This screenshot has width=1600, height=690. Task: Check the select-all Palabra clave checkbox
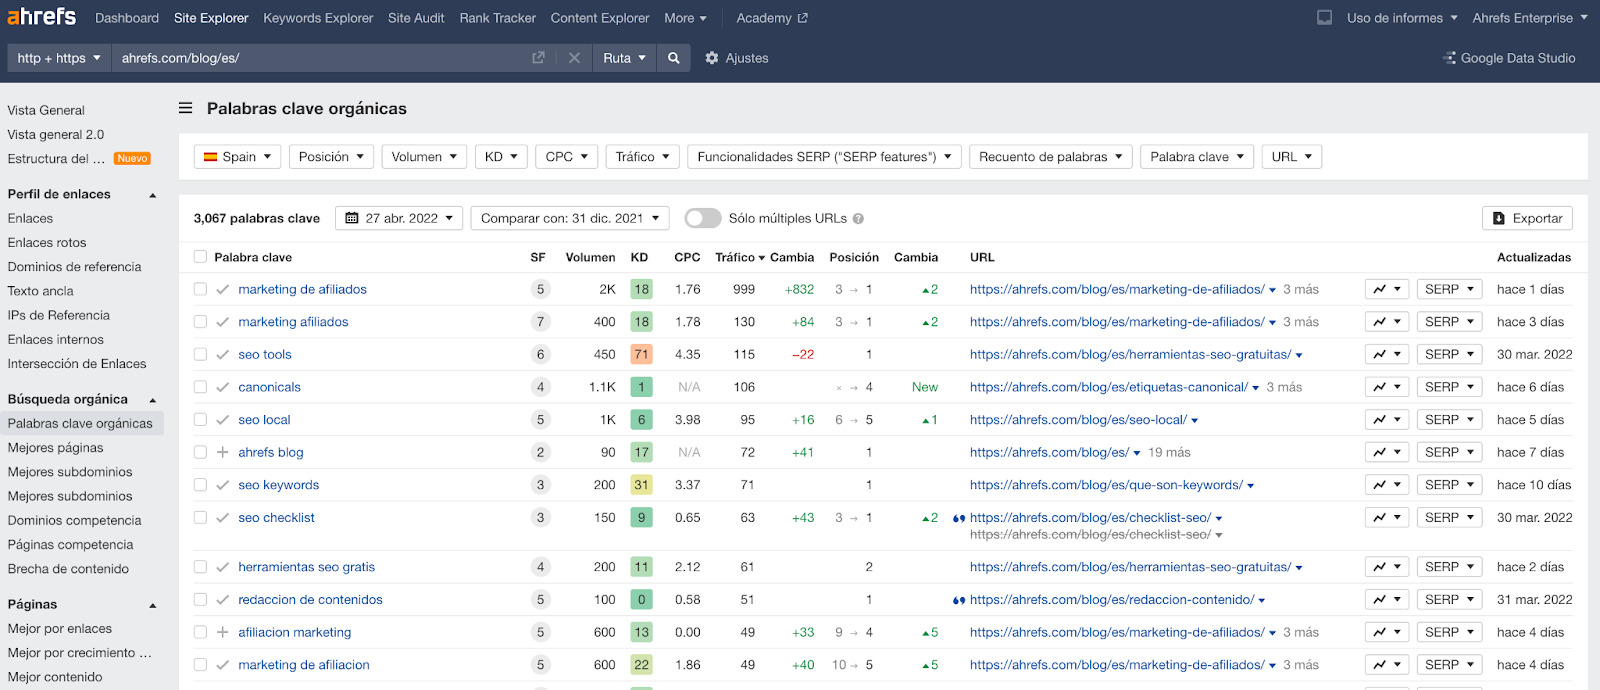coord(200,257)
